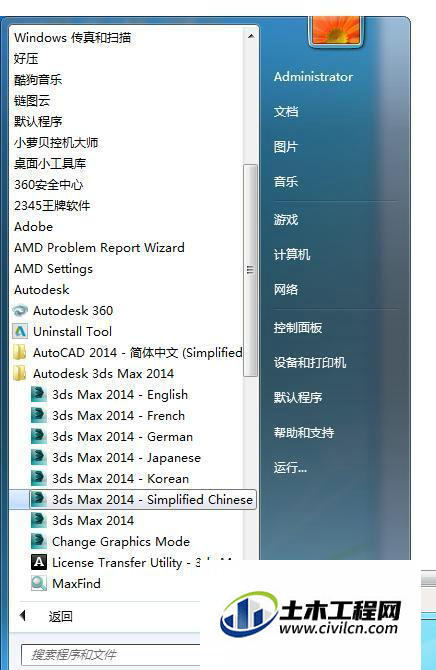Open 音乐 library
Image resolution: width=436 pixels, height=670 pixels.
click(286, 181)
